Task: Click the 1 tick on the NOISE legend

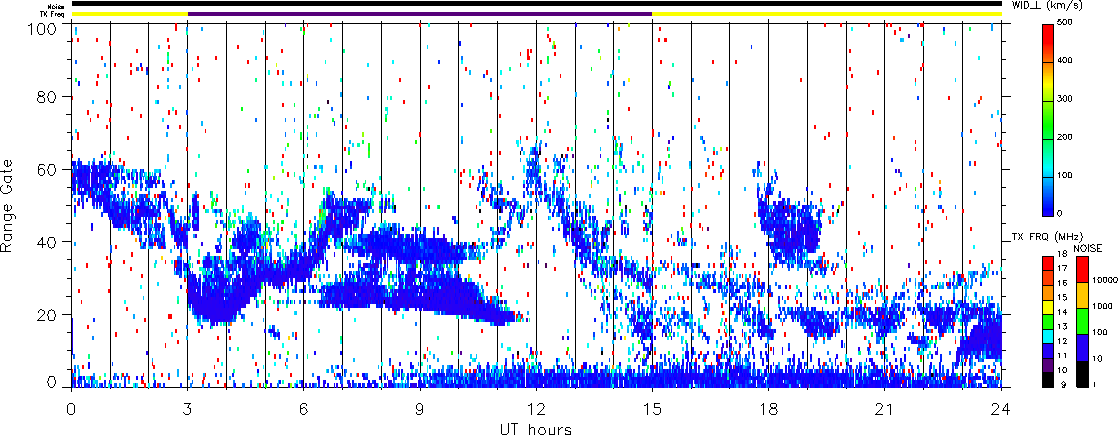Action: tap(1094, 384)
